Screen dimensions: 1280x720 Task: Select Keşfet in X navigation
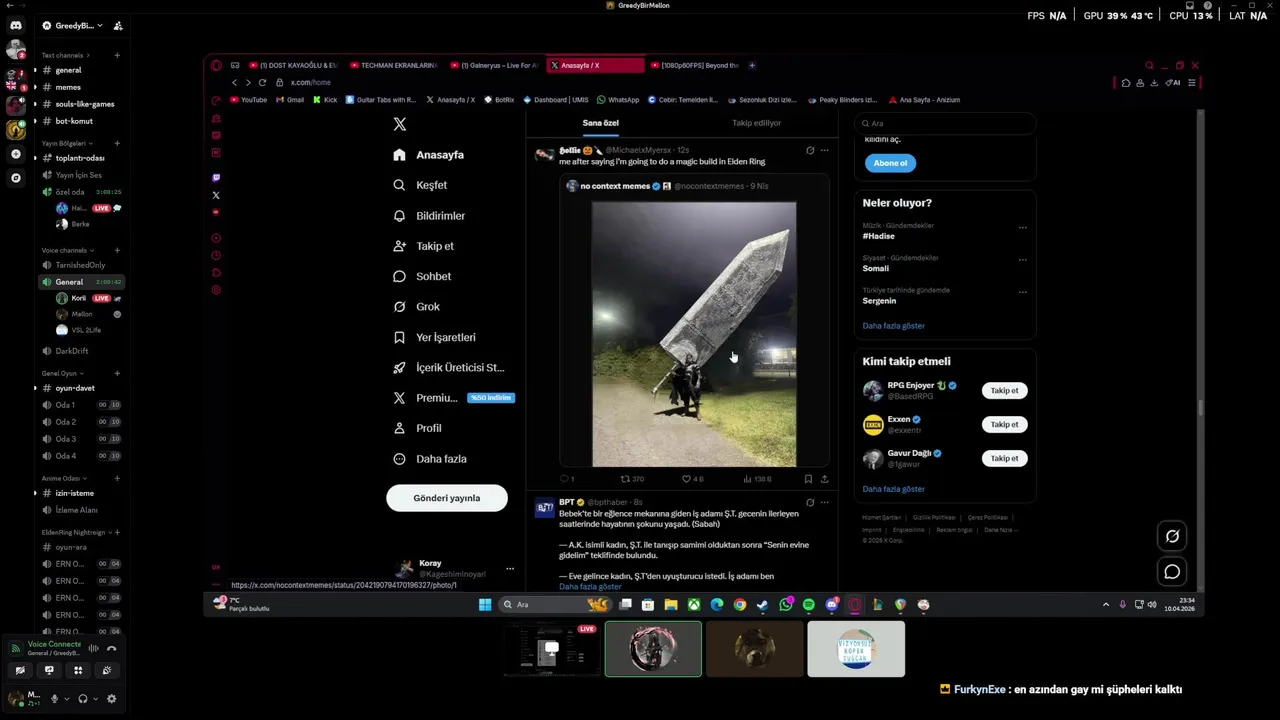coord(421,185)
